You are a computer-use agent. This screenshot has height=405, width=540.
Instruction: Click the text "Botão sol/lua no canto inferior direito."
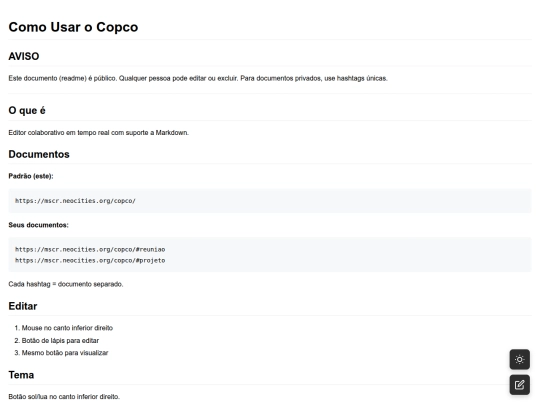tap(64, 397)
